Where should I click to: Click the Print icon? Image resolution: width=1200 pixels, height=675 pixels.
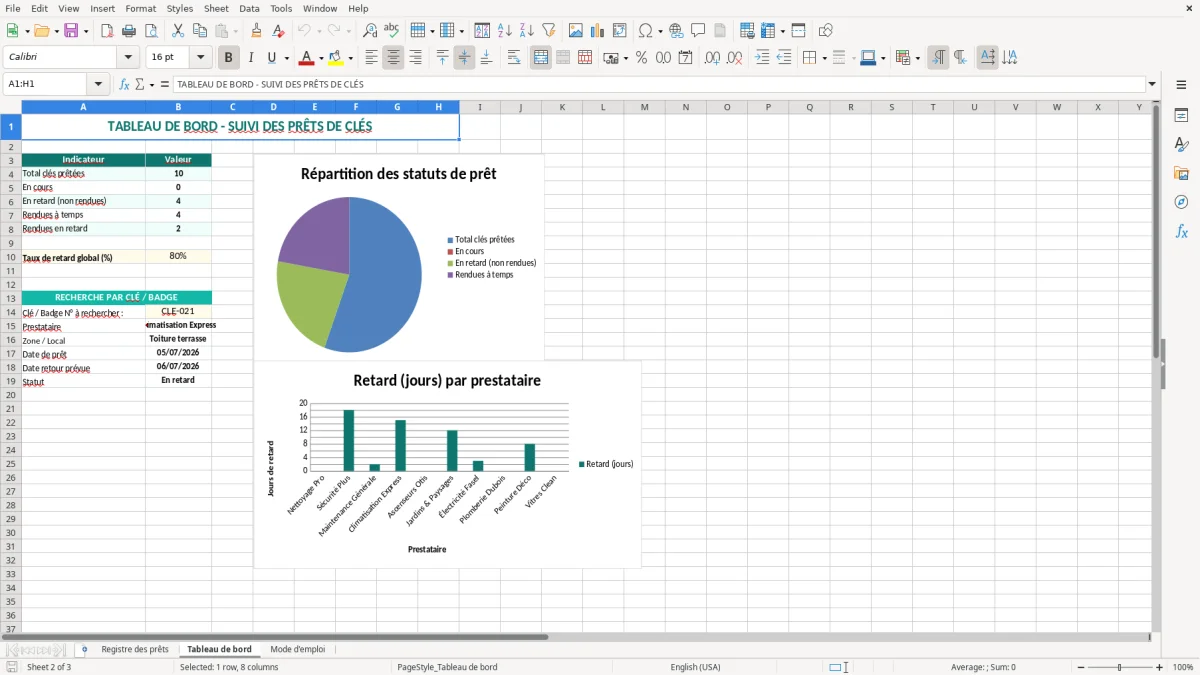[129, 31]
